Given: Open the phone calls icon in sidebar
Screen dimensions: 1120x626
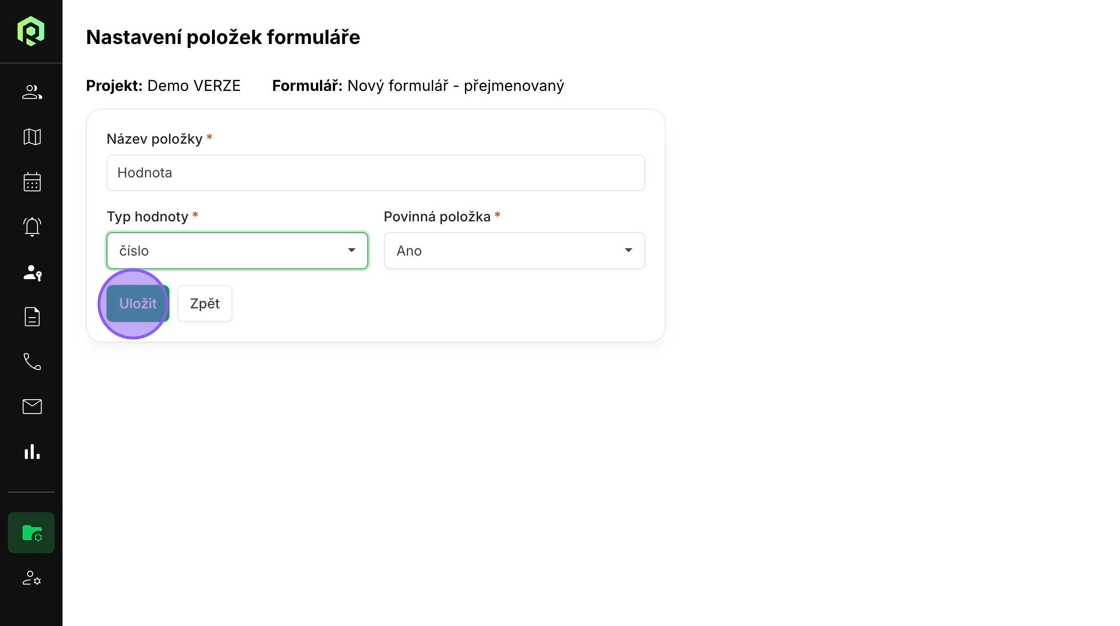Looking at the screenshot, I should (x=32, y=362).
